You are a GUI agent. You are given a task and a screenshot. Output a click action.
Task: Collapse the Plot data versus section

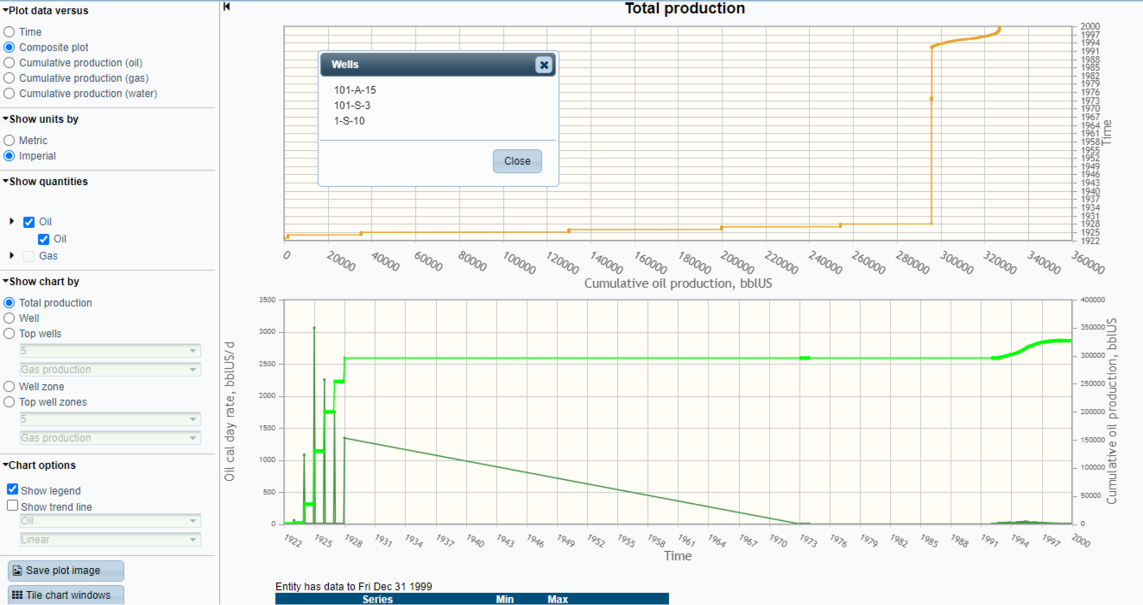pyautogui.click(x=5, y=11)
